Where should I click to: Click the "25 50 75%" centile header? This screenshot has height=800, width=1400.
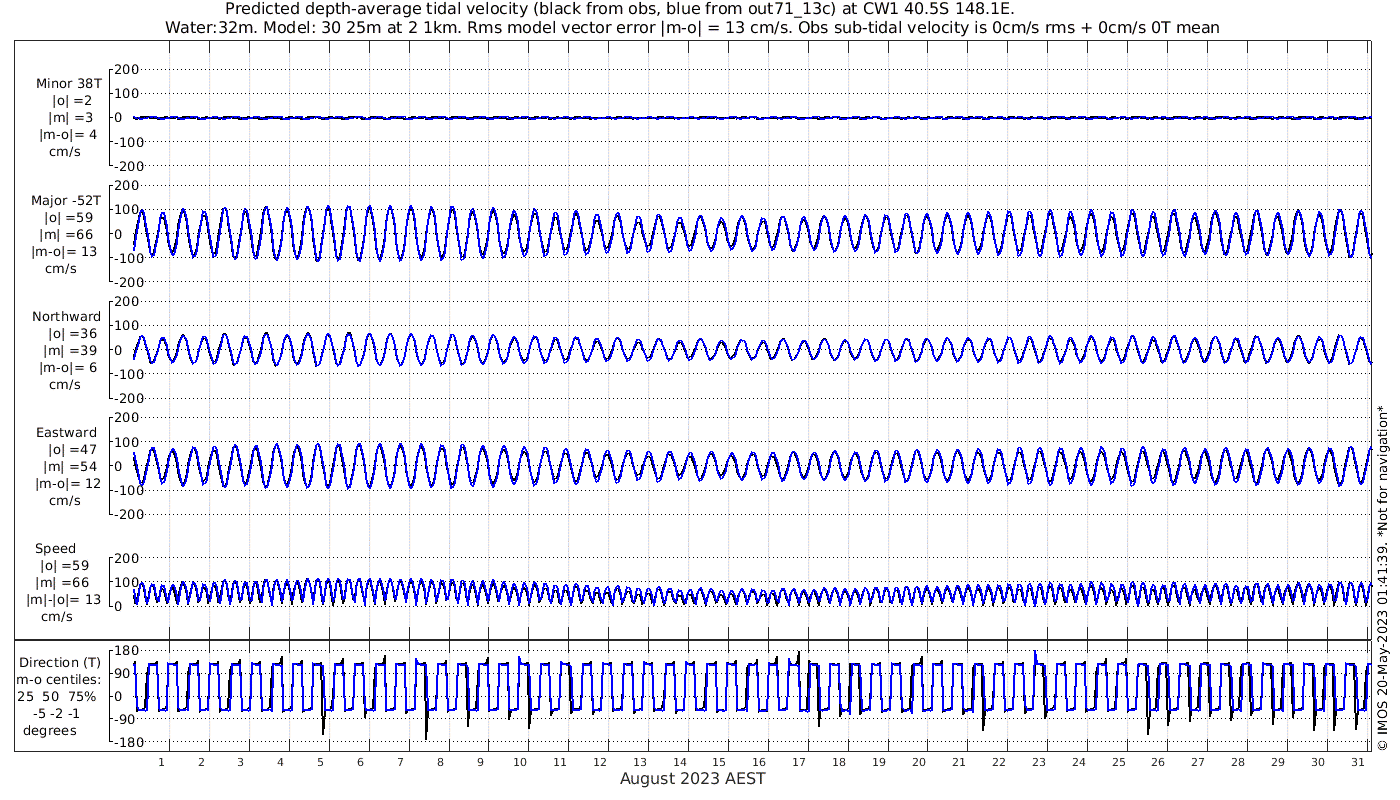[x=56, y=697]
